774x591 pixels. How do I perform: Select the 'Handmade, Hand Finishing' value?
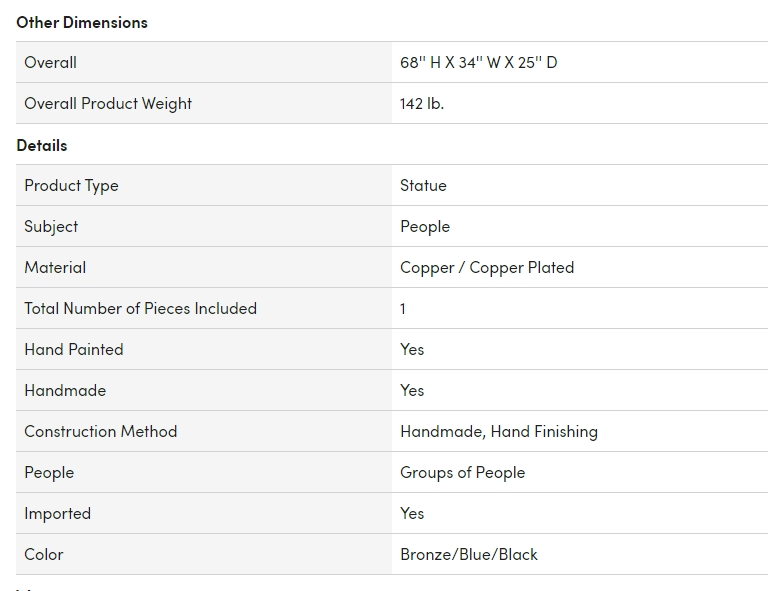[498, 431]
